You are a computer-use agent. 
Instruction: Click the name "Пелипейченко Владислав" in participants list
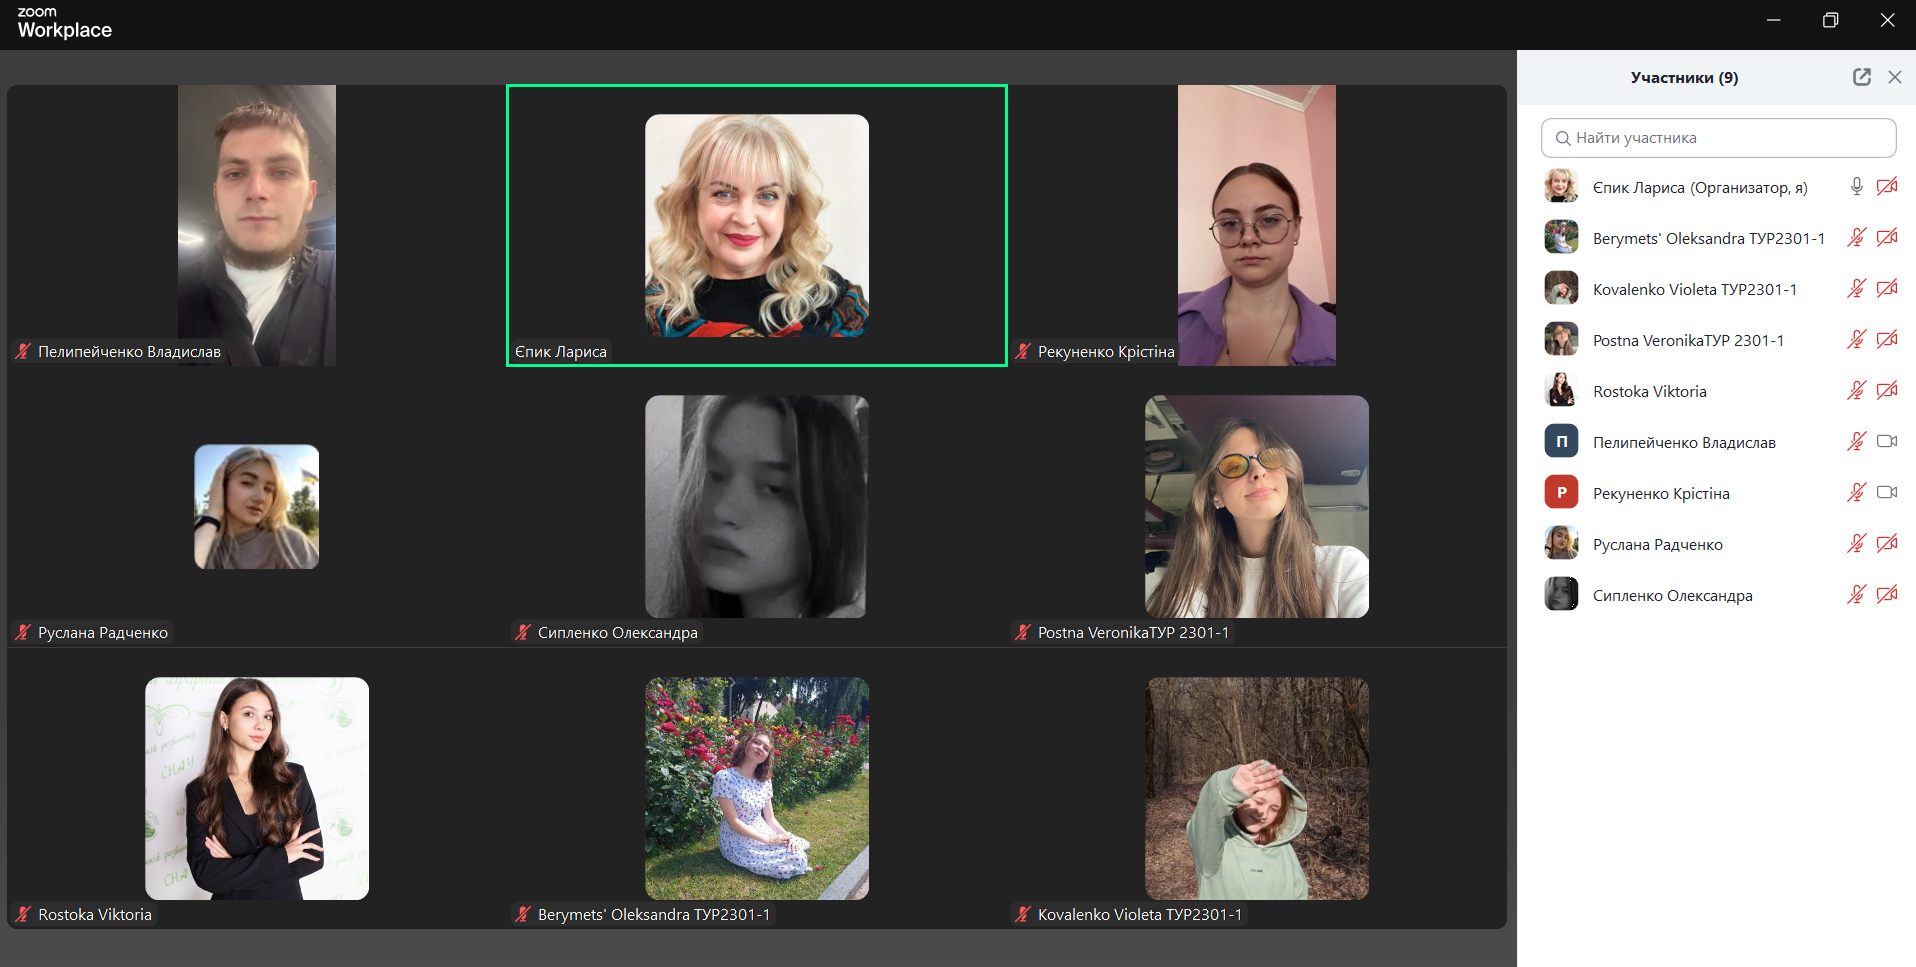coord(1684,443)
